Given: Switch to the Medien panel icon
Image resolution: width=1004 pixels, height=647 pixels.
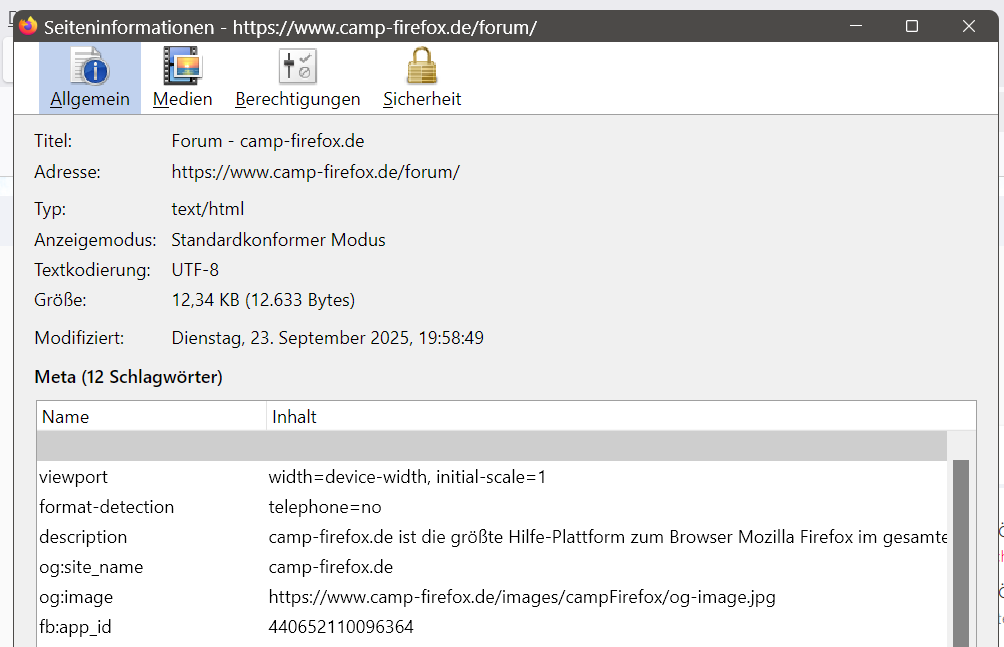Looking at the screenshot, I should point(182,67).
